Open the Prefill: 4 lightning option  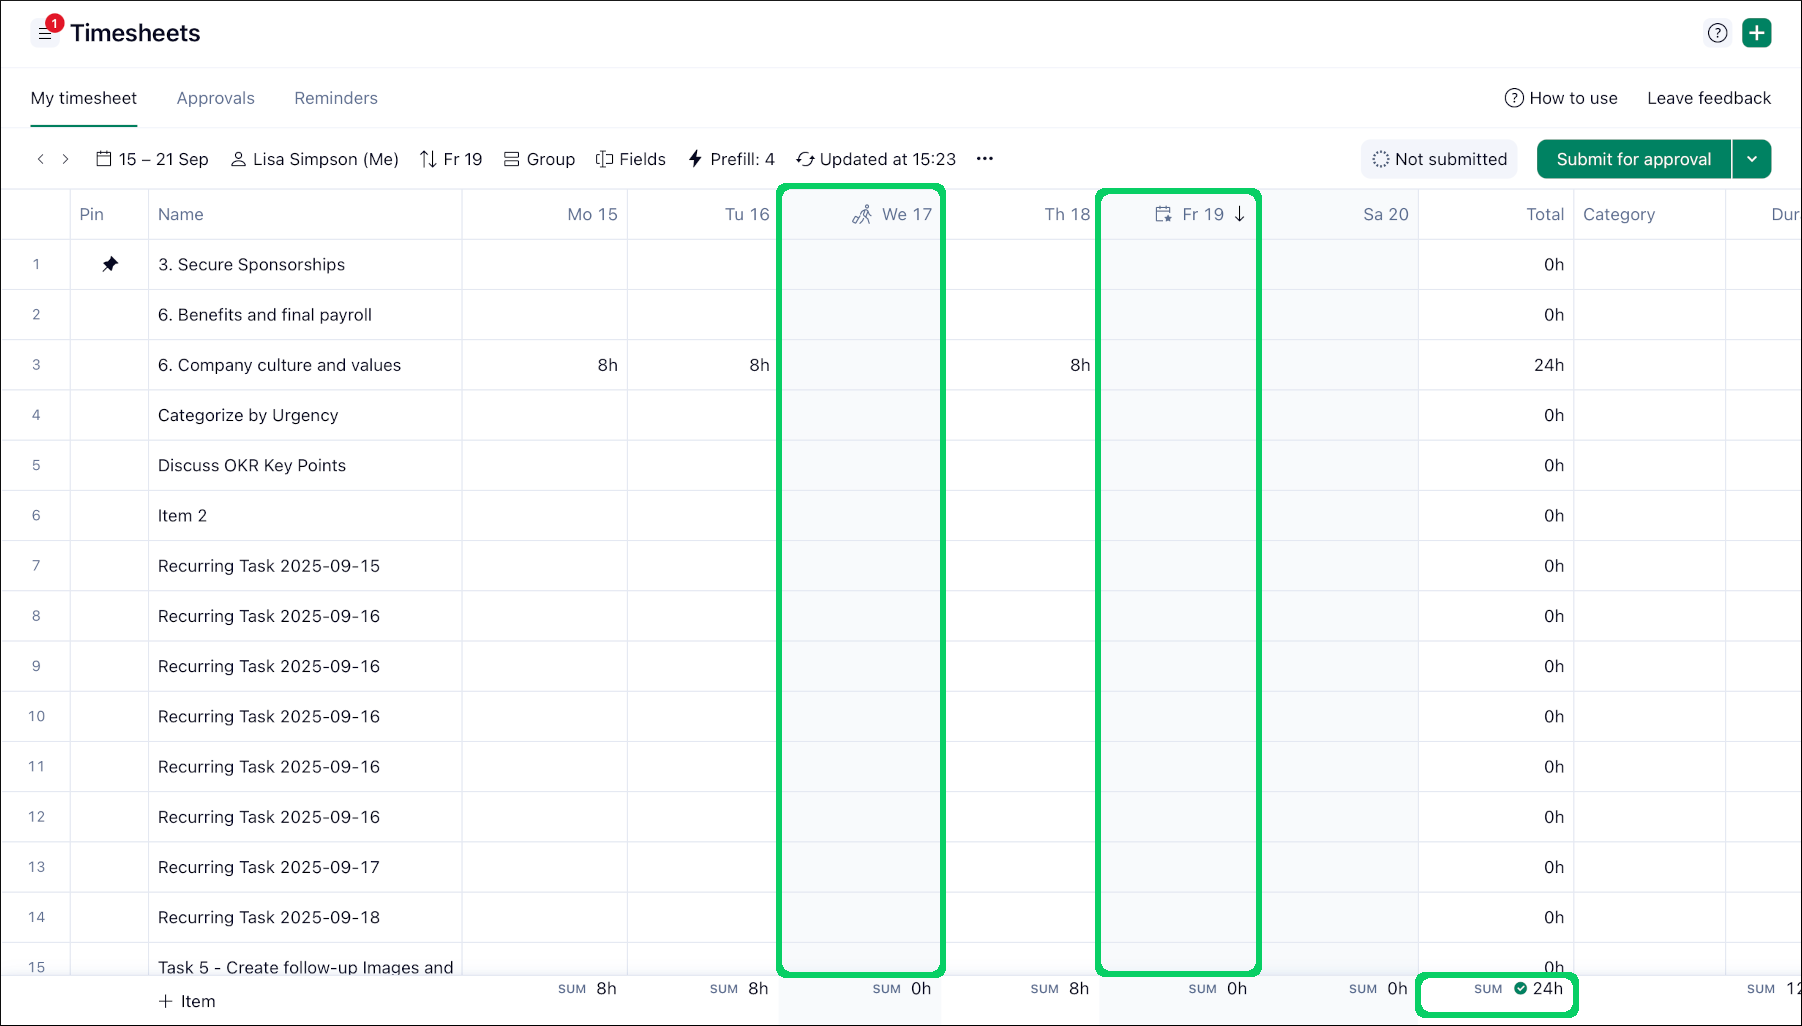[731, 159]
